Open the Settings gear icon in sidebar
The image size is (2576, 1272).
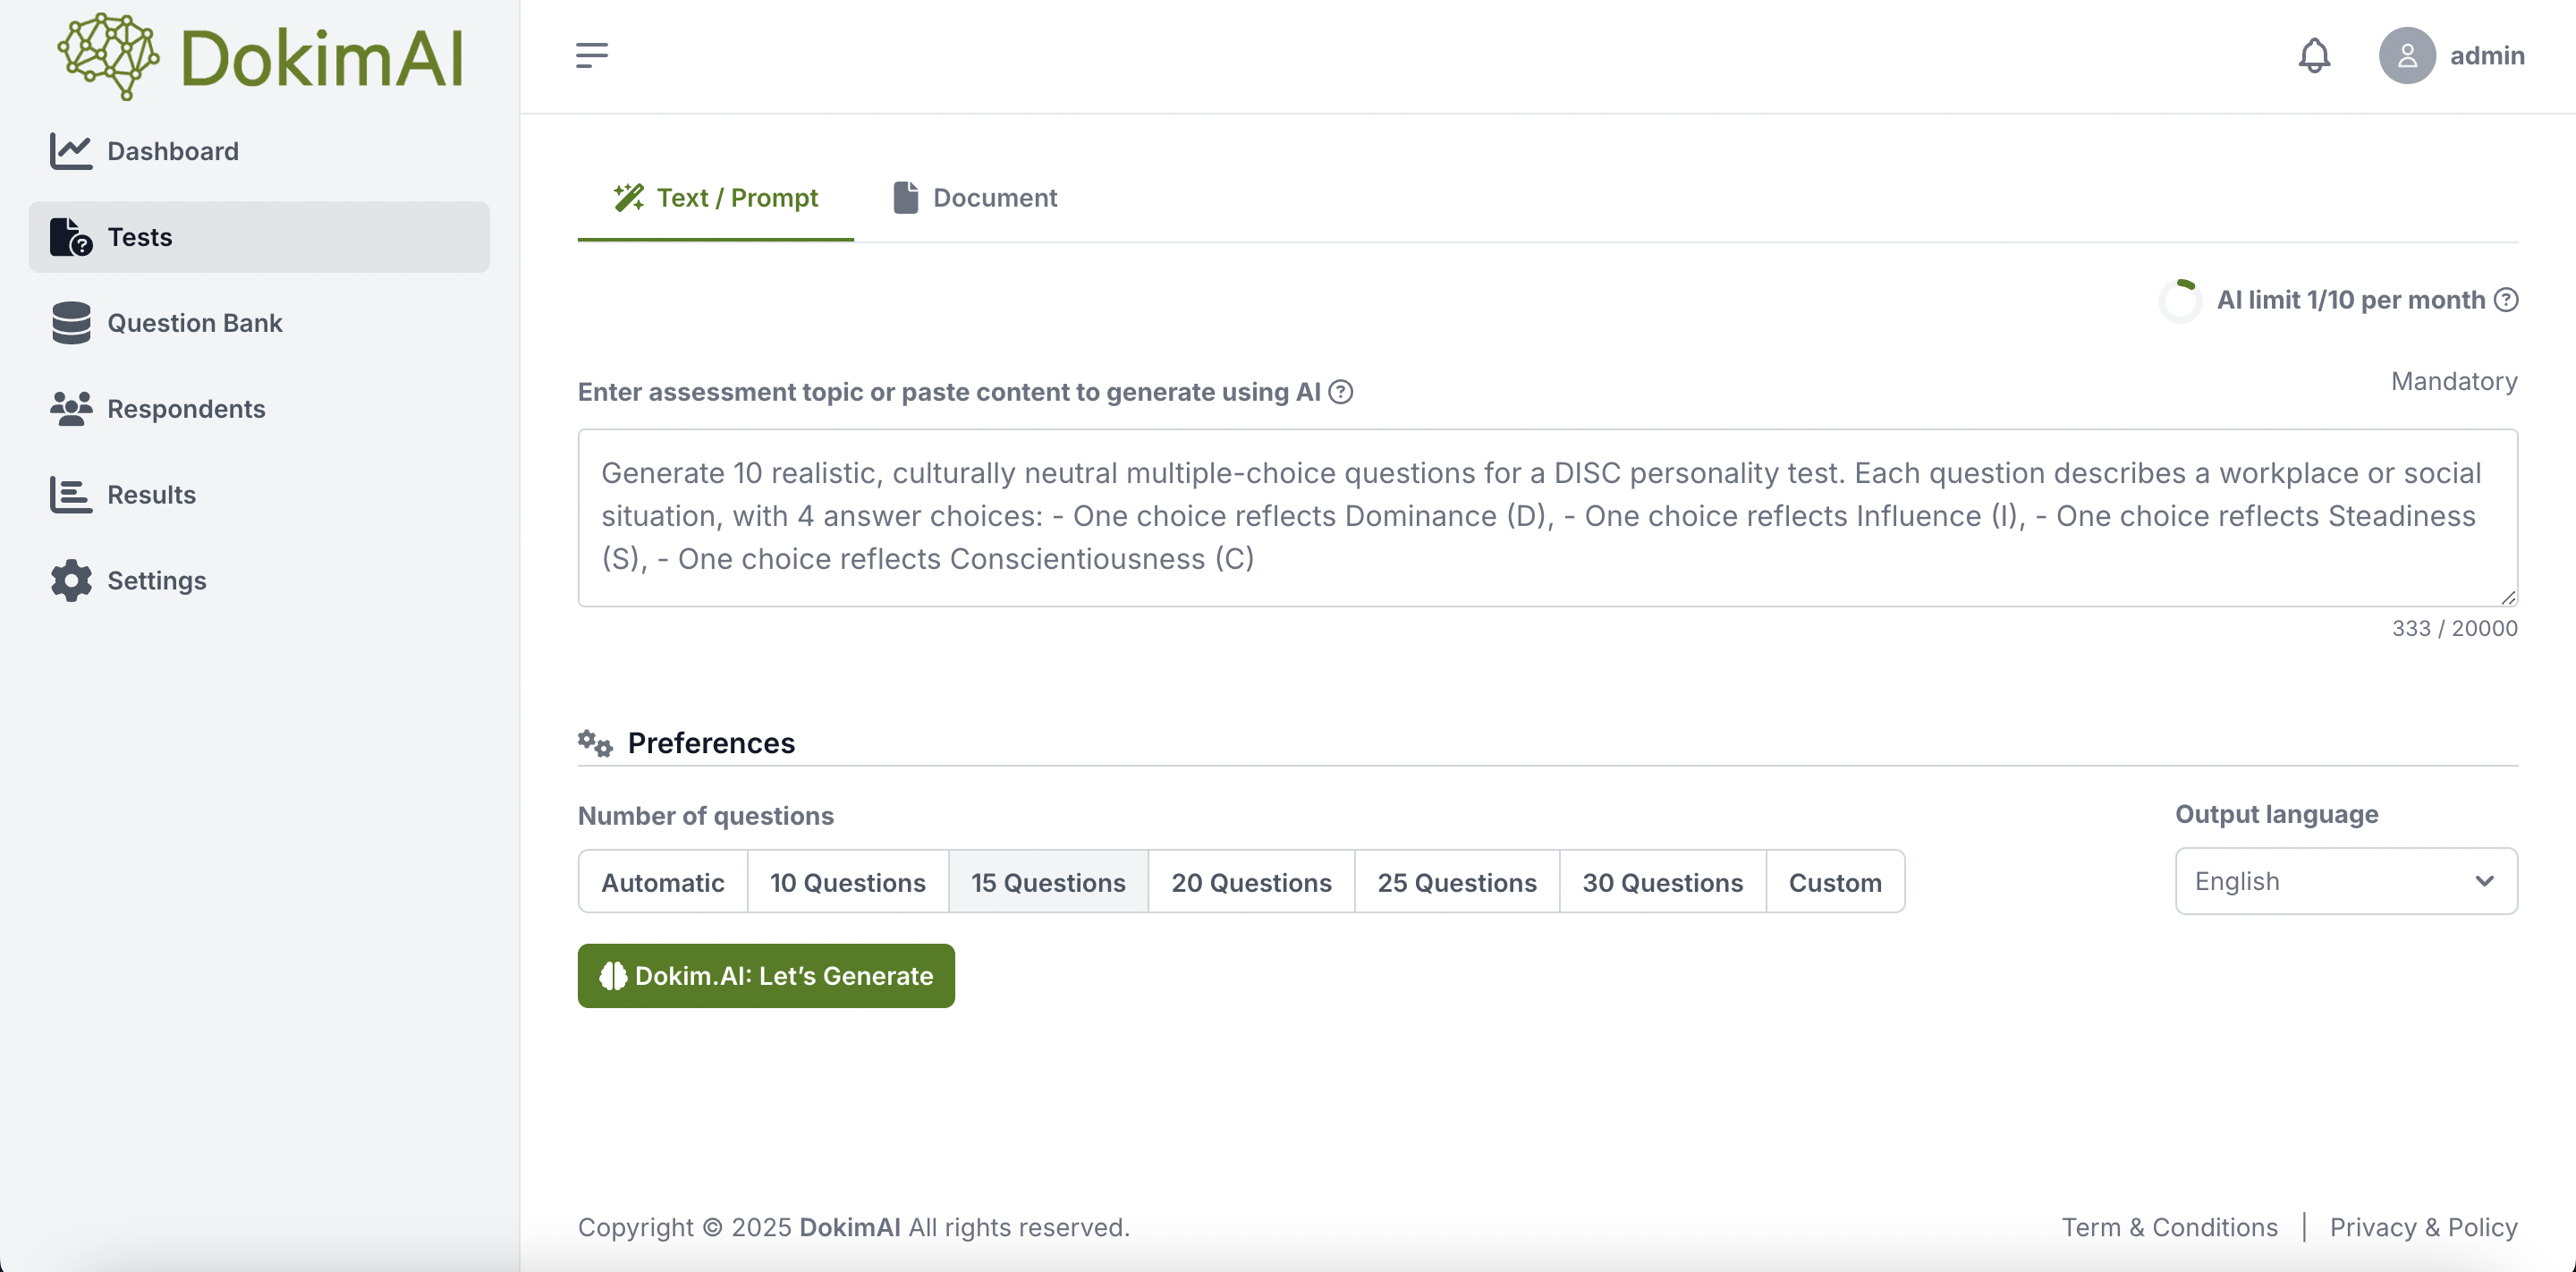(71, 581)
